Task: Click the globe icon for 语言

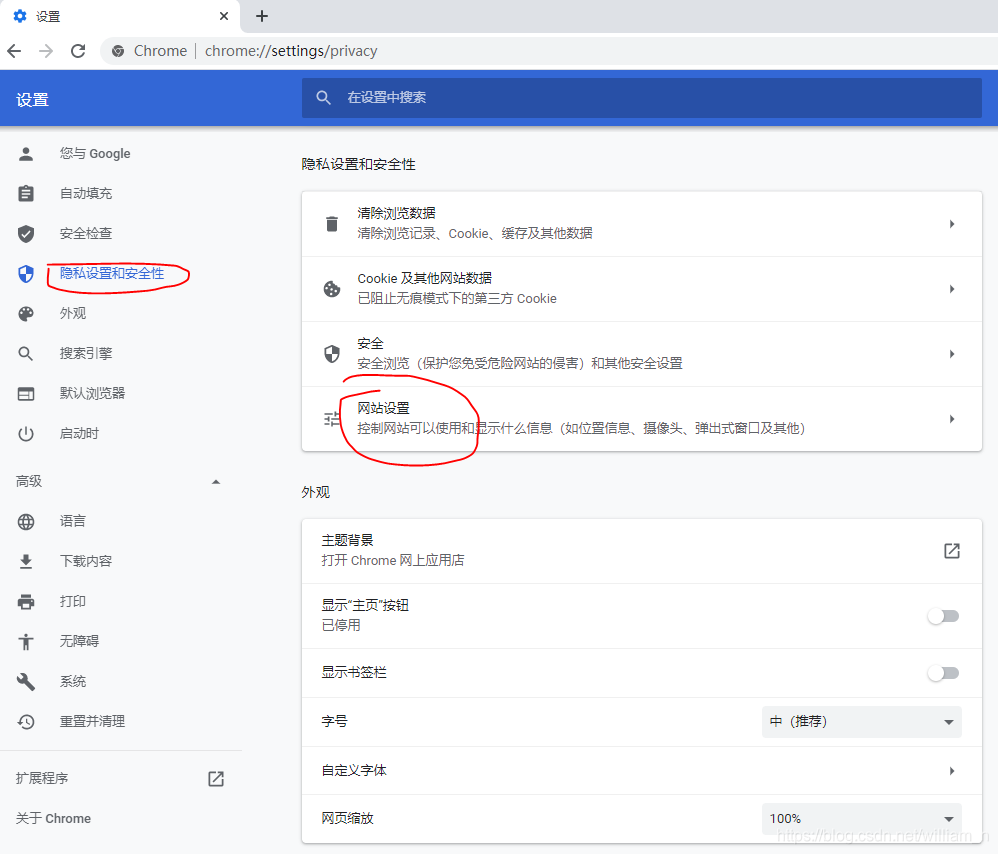Action: pyautogui.click(x=26, y=522)
